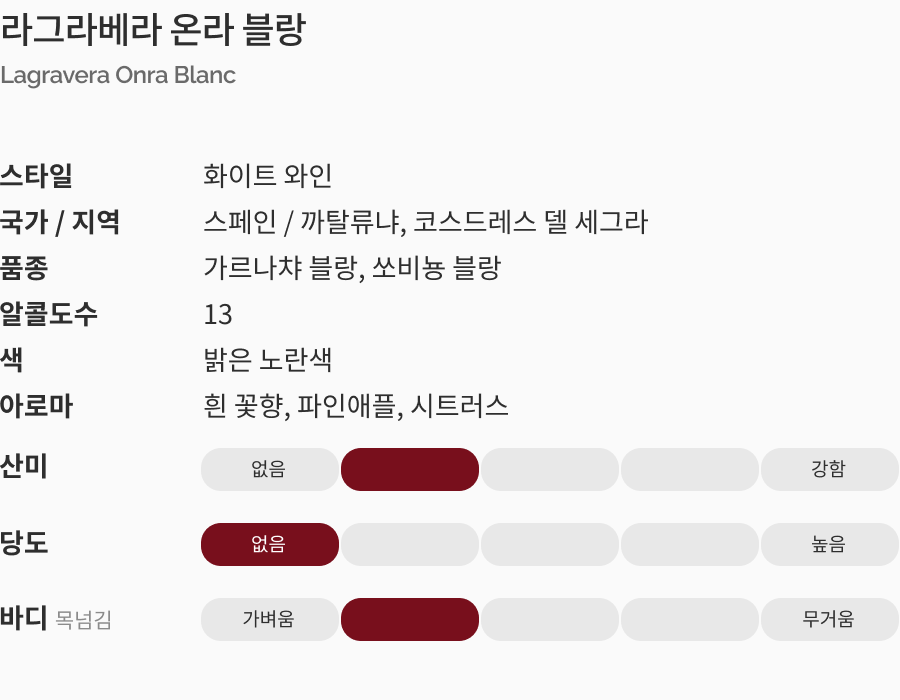The height and width of the screenshot is (700, 900).
Task: Click the filled dark red 산미 segment
Action: coord(410,470)
